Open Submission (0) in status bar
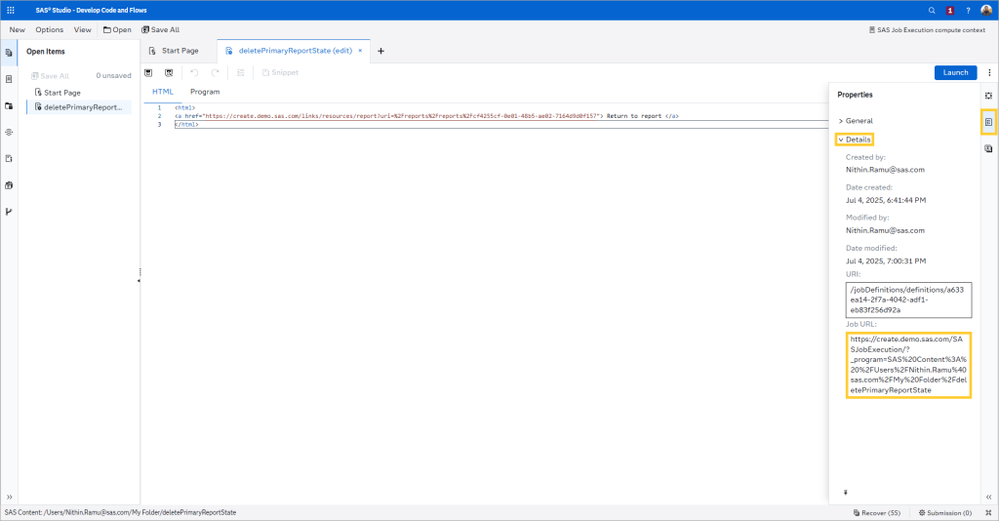Viewport: 999px width, 521px height. click(x=945, y=513)
